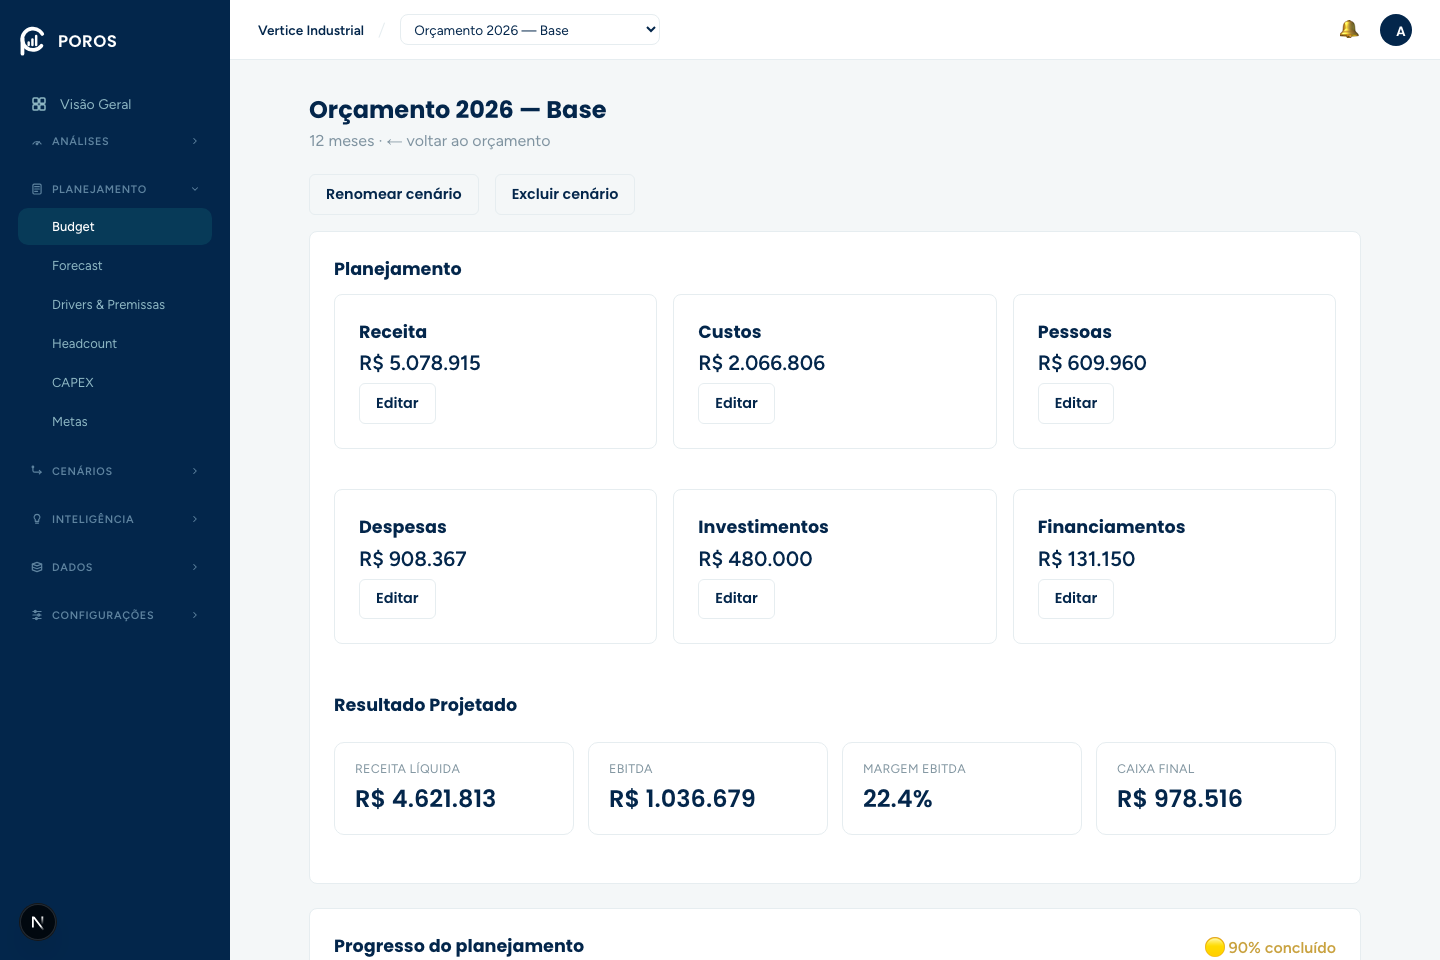Open the Metas page

click(x=115, y=422)
